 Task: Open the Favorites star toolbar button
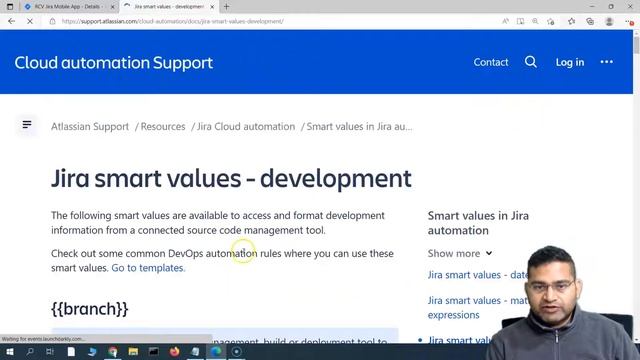pyautogui.click(x=571, y=21)
